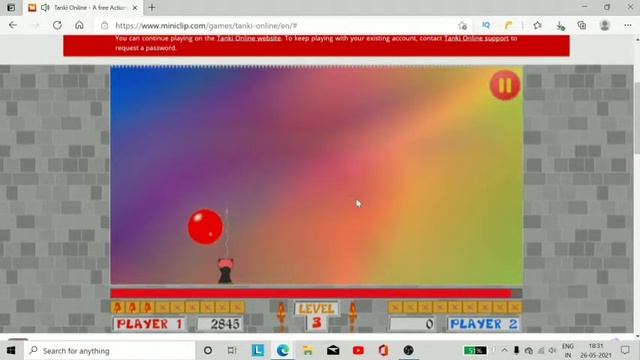640x360 pixels.
Task: Click the red time remaining bar
Action: (311, 293)
